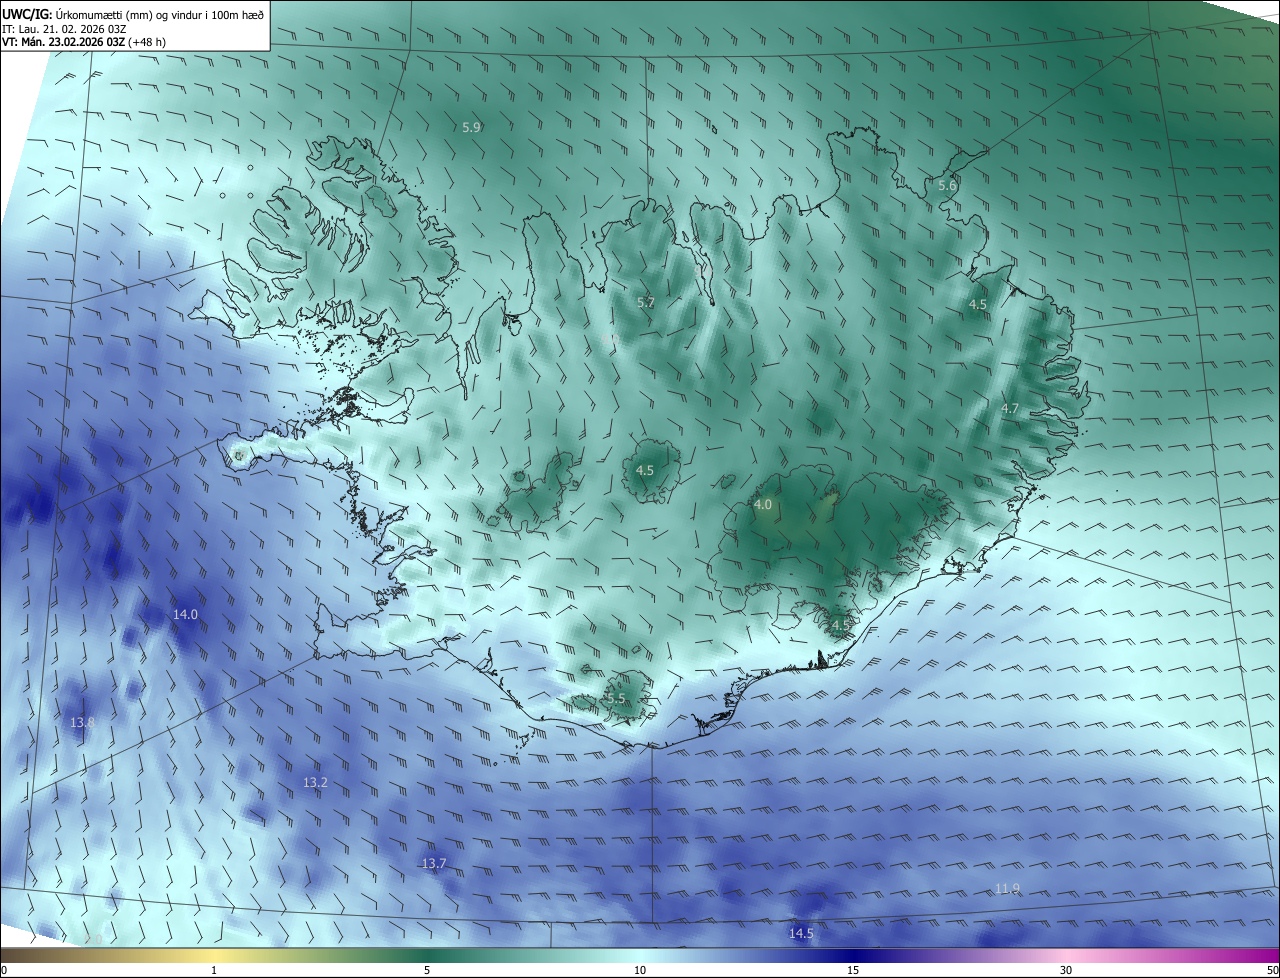This screenshot has height=978, width=1280.
Task: Click the 14.5 value label
Action: (x=801, y=933)
